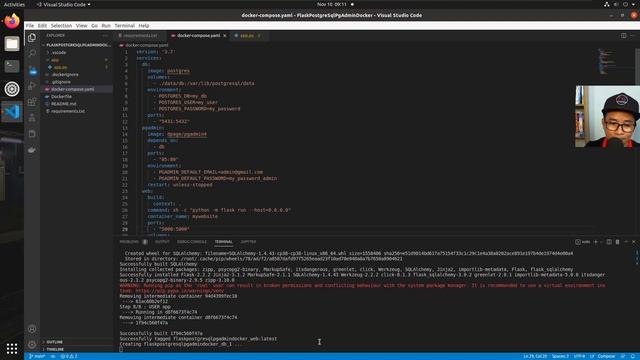The image size is (640, 360).
Task: Kill the terminal with the trash icon
Action: click(617, 242)
